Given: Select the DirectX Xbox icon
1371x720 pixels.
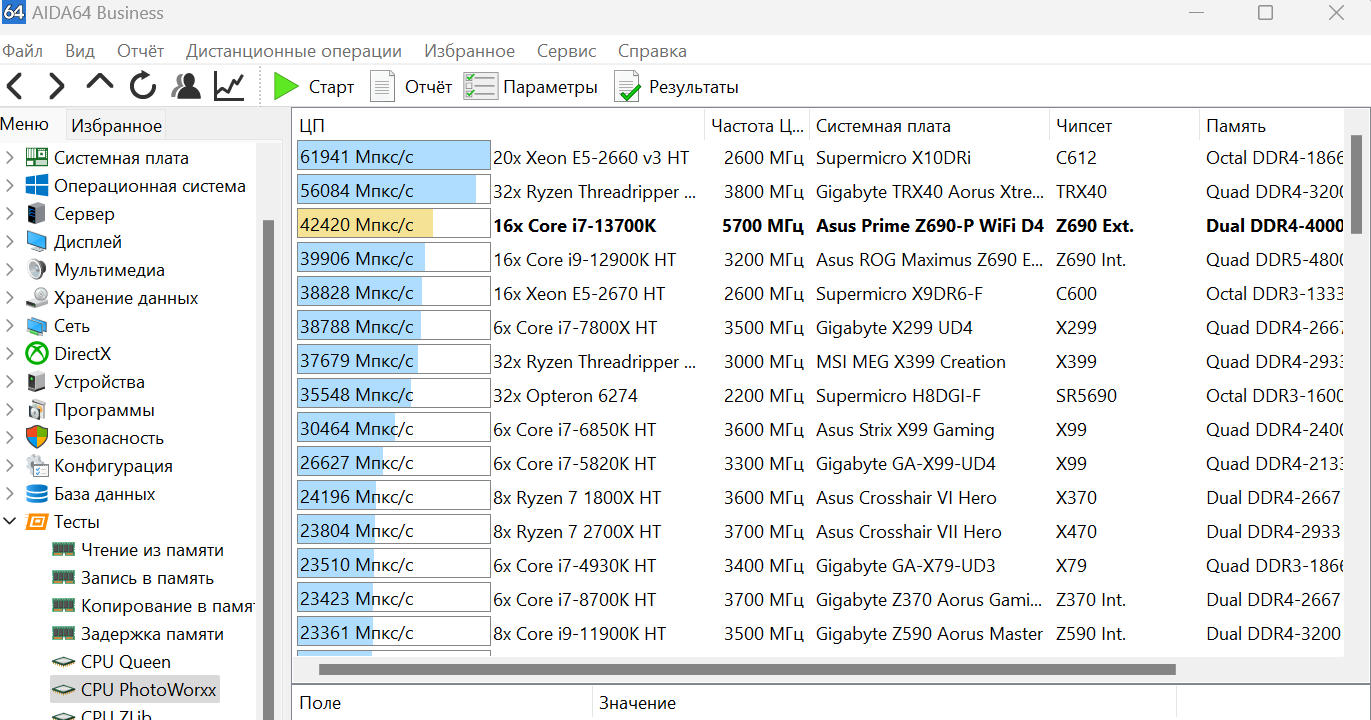Looking at the screenshot, I should (x=37, y=353).
